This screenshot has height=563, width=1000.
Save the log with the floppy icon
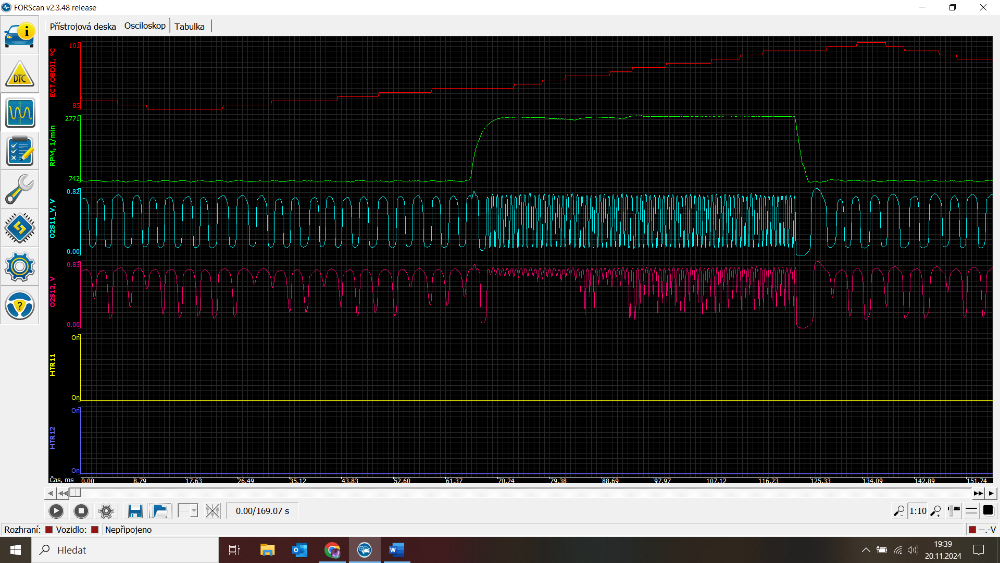point(135,511)
